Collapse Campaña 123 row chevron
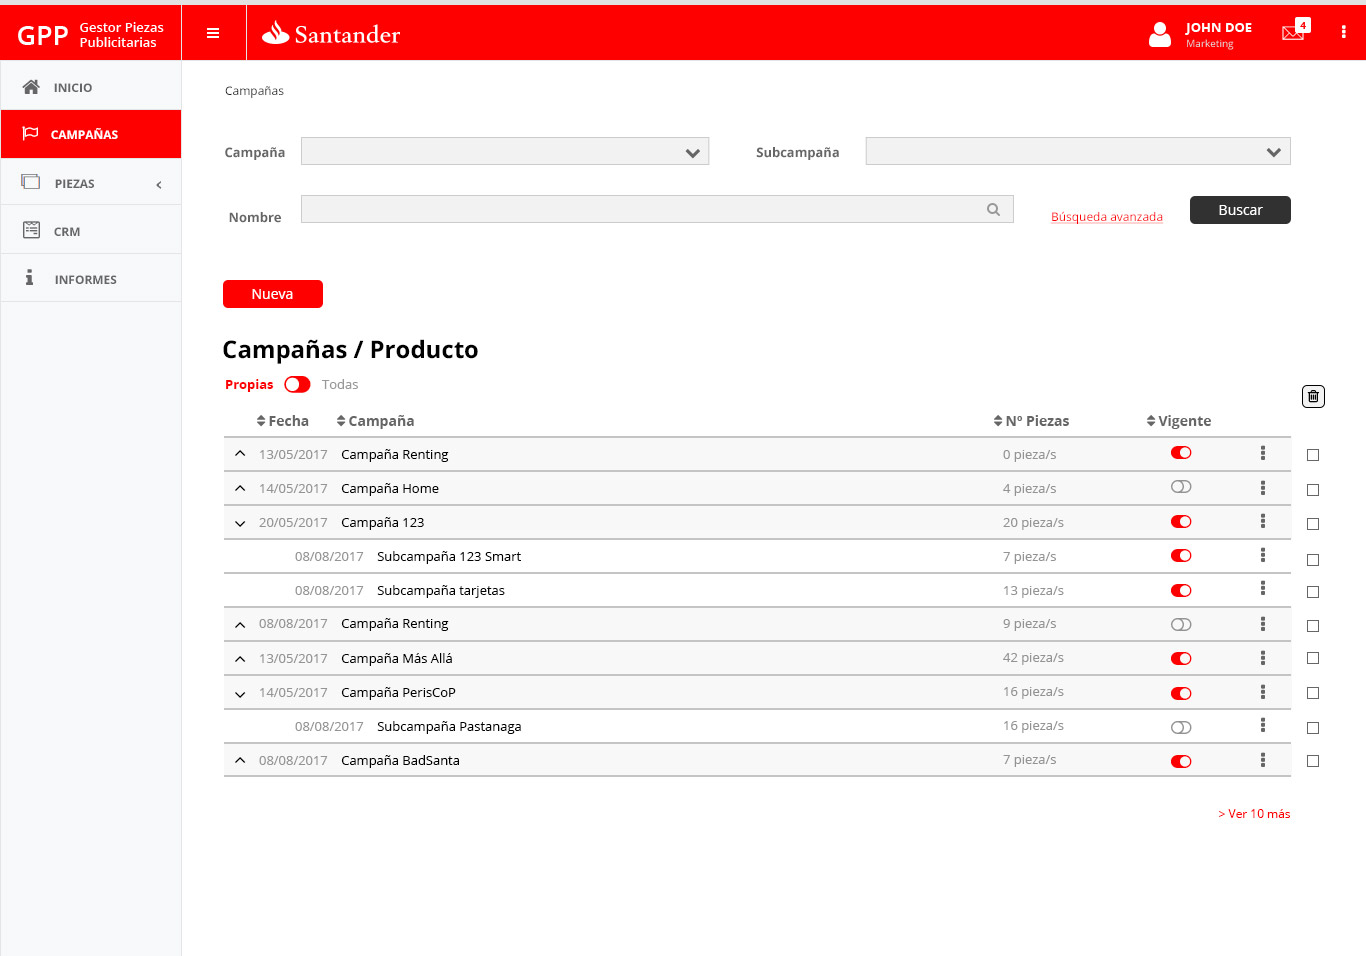This screenshot has width=1366, height=956. (240, 523)
